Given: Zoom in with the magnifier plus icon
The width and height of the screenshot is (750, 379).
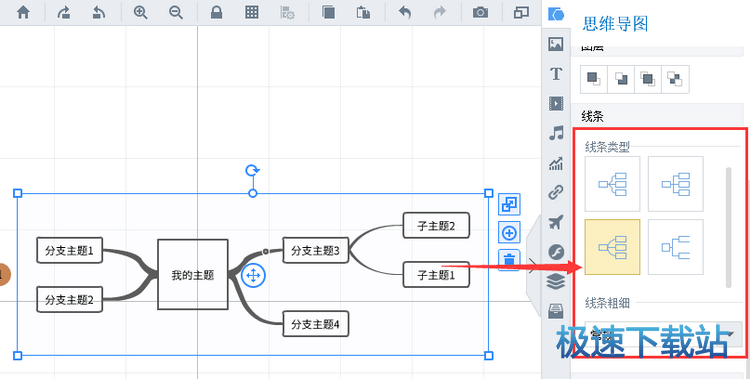Looking at the screenshot, I should [x=140, y=12].
